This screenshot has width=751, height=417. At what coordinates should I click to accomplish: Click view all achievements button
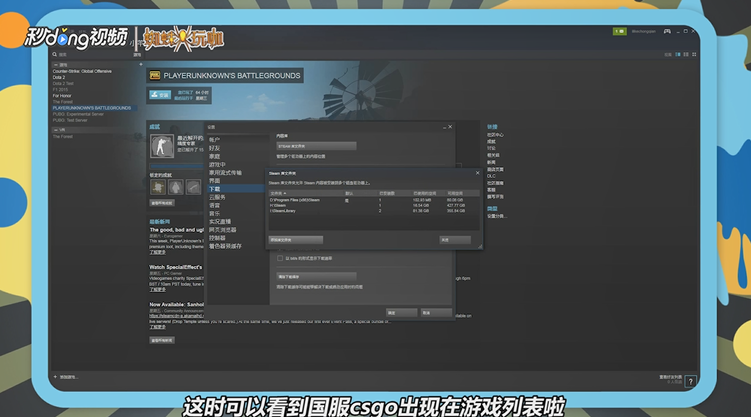coord(162,203)
